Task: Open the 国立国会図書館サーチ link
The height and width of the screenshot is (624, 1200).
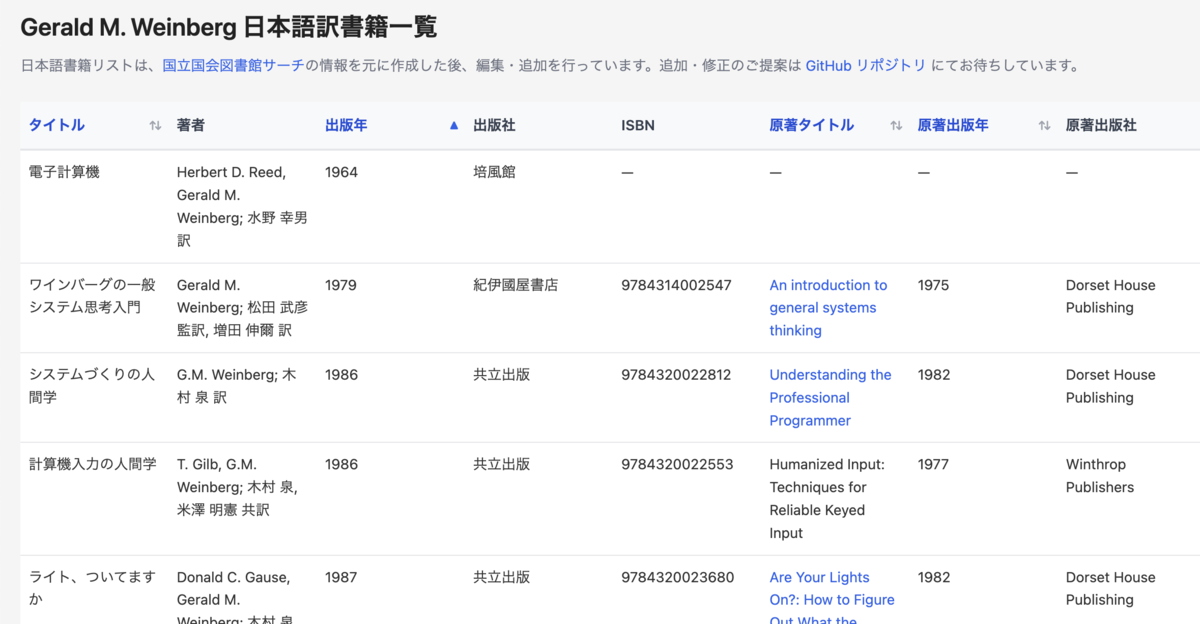Action: tap(233, 66)
